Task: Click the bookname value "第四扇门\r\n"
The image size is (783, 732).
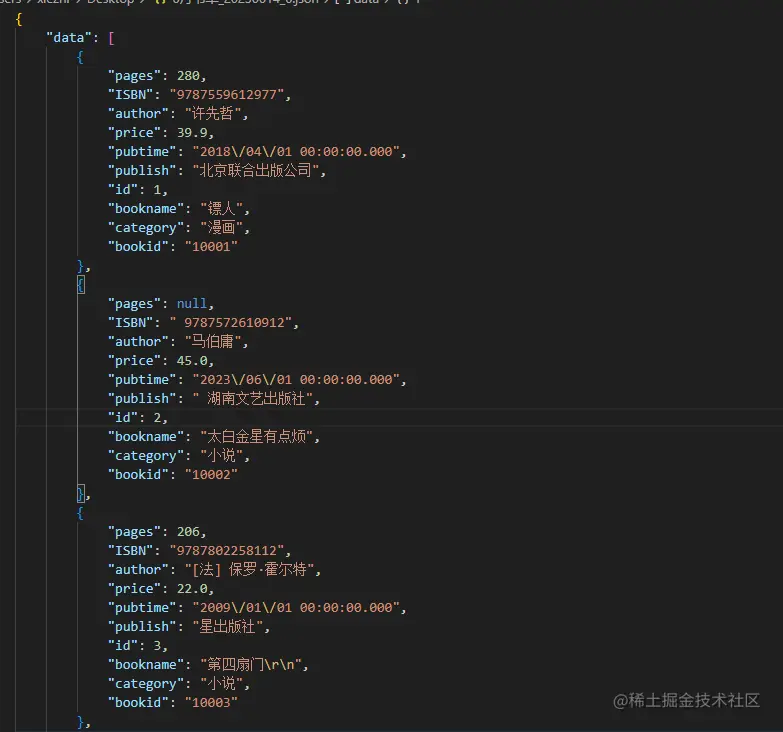Action: [251, 665]
